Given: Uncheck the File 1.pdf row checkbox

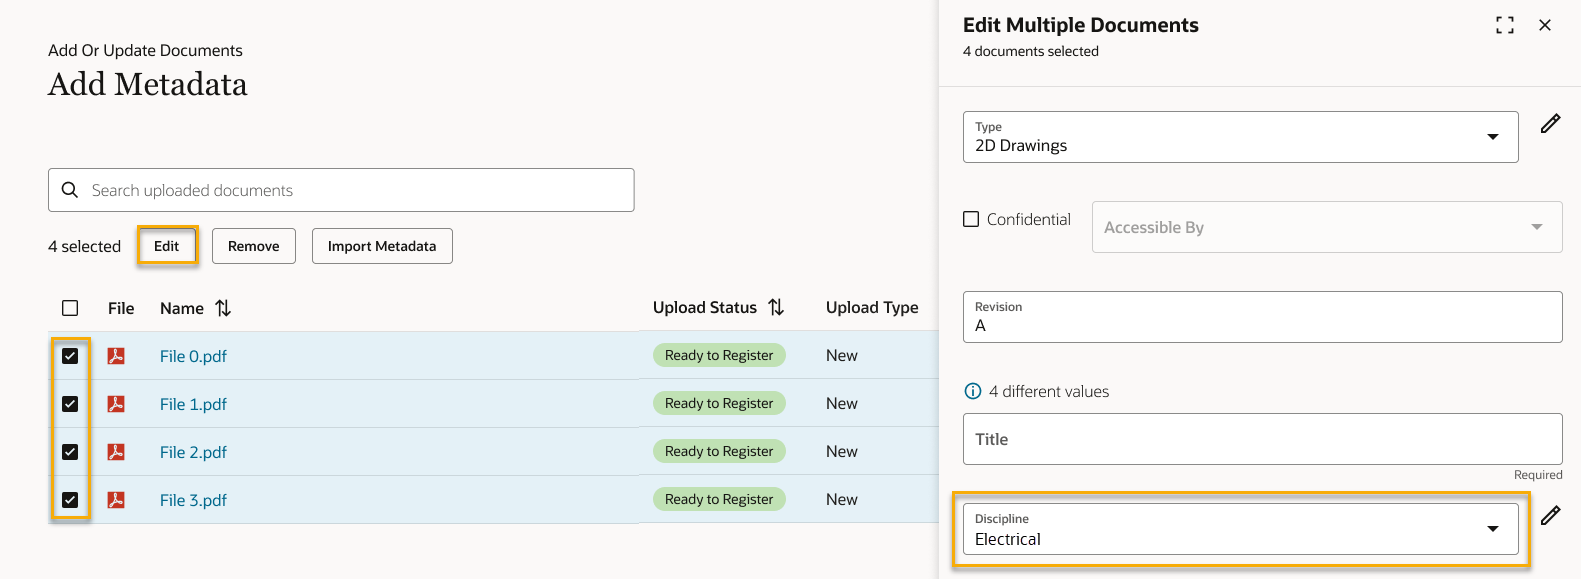Looking at the screenshot, I should [x=70, y=404].
